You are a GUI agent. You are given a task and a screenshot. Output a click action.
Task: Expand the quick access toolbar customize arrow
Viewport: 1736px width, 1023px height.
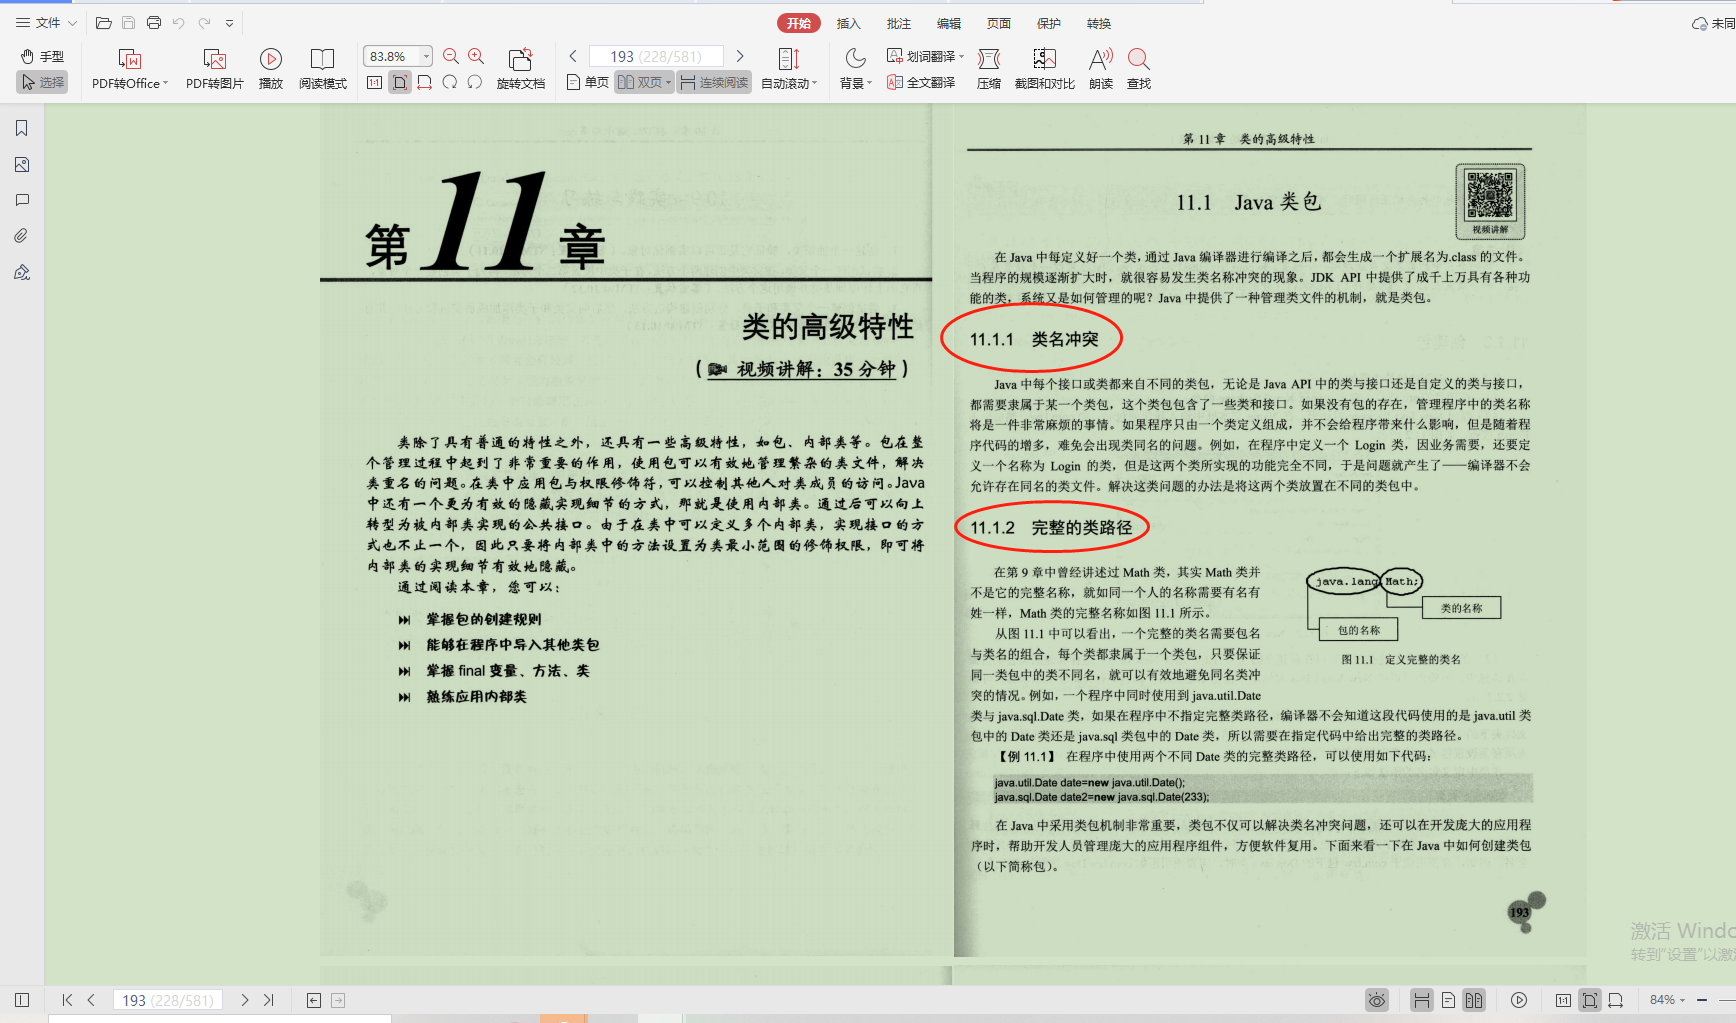229,23
